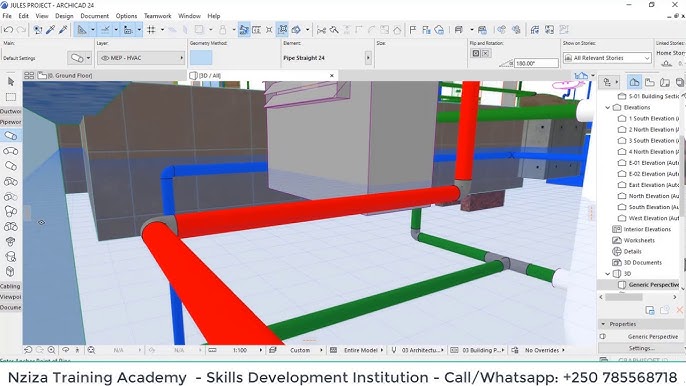The width and height of the screenshot is (686, 386).
Task: Click the Adjust tool icon beside scissors
Action: point(334,30)
